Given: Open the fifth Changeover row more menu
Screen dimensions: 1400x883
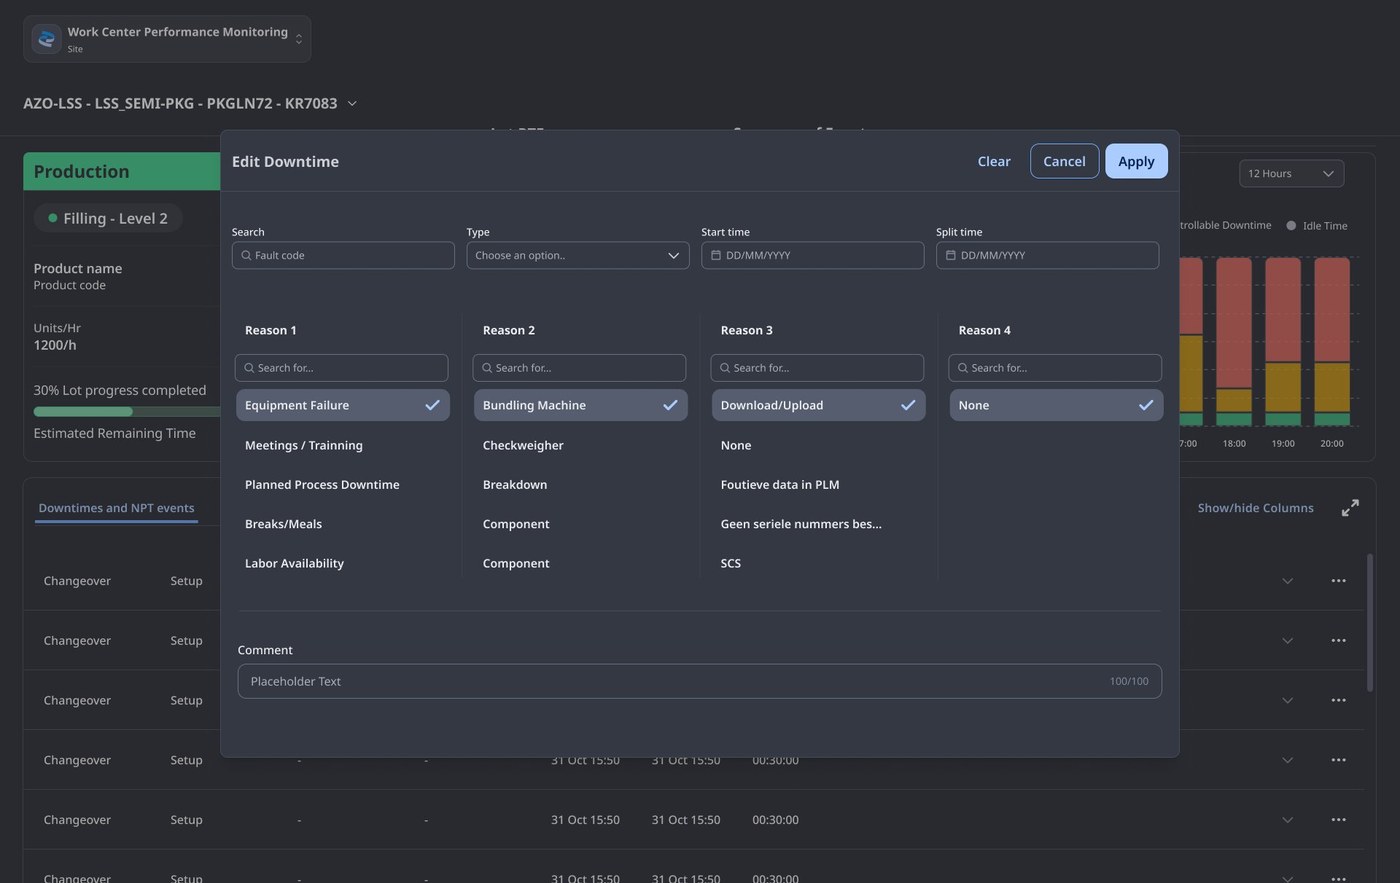Looking at the screenshot, I should (x=1338, y=820).
